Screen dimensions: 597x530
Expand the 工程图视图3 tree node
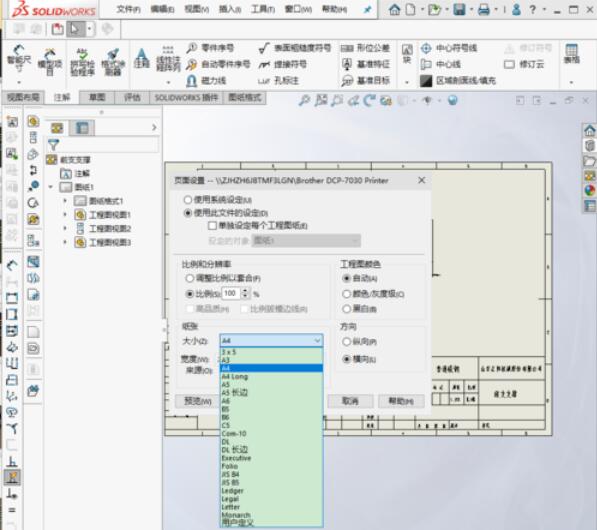click(65, 242)
